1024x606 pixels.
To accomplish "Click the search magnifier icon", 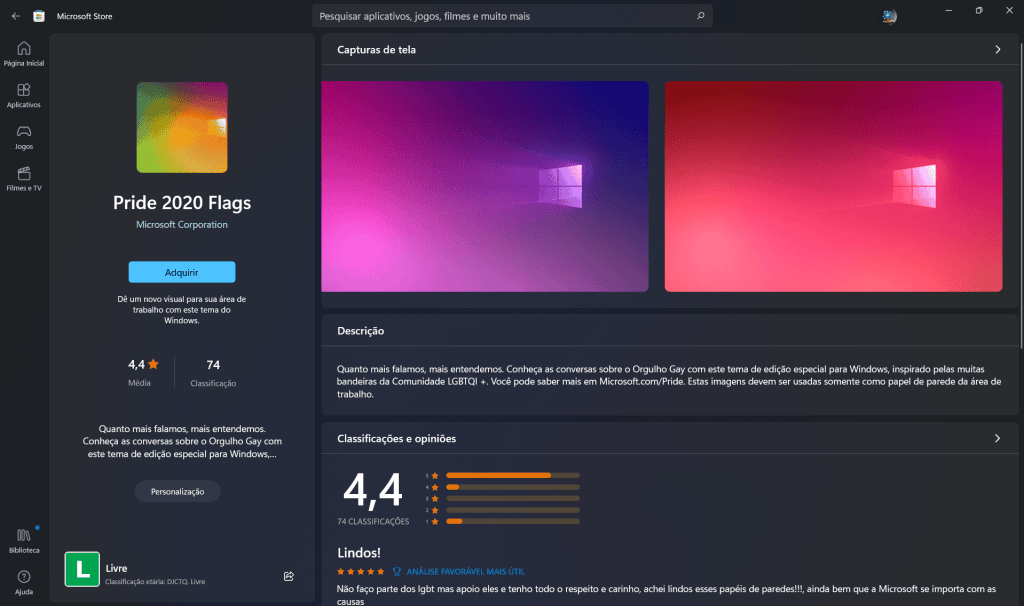I will pyautogui.click(x=700, y=16).
